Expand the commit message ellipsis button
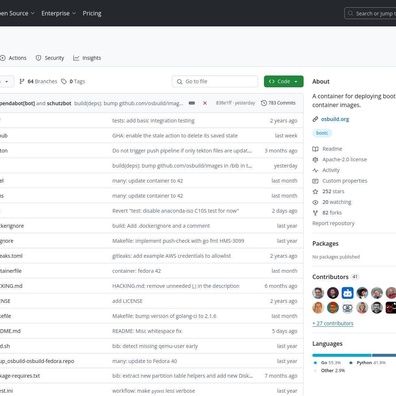Screen dimensions: 396x396 point(192,103)
